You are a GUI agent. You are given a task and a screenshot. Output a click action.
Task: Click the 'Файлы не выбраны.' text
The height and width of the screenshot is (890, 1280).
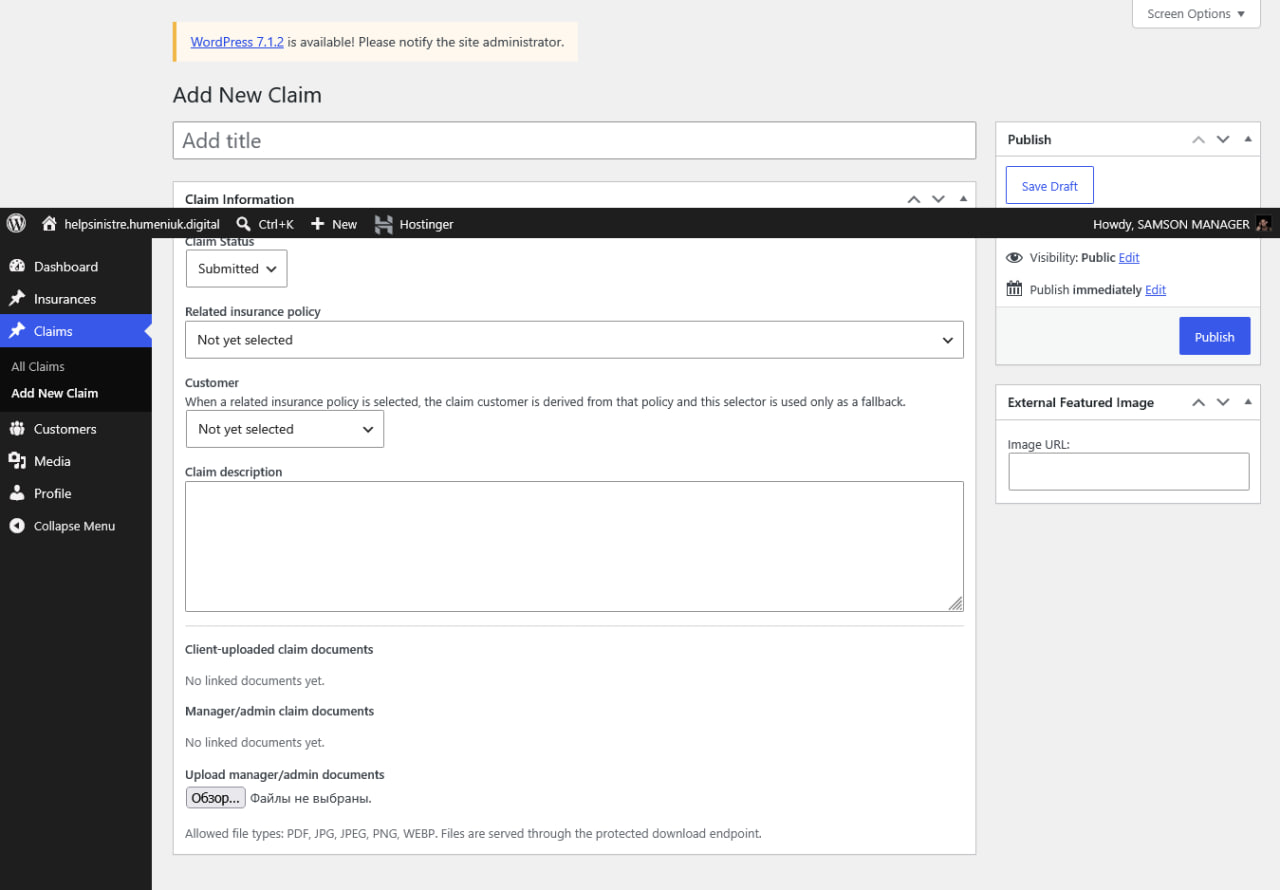coord(311,798)
